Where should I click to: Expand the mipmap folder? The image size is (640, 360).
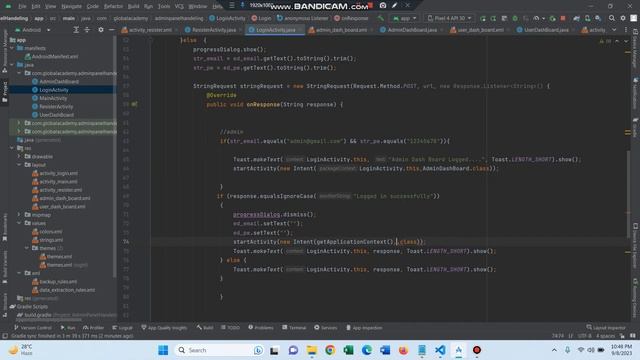(x=19, y=215)
